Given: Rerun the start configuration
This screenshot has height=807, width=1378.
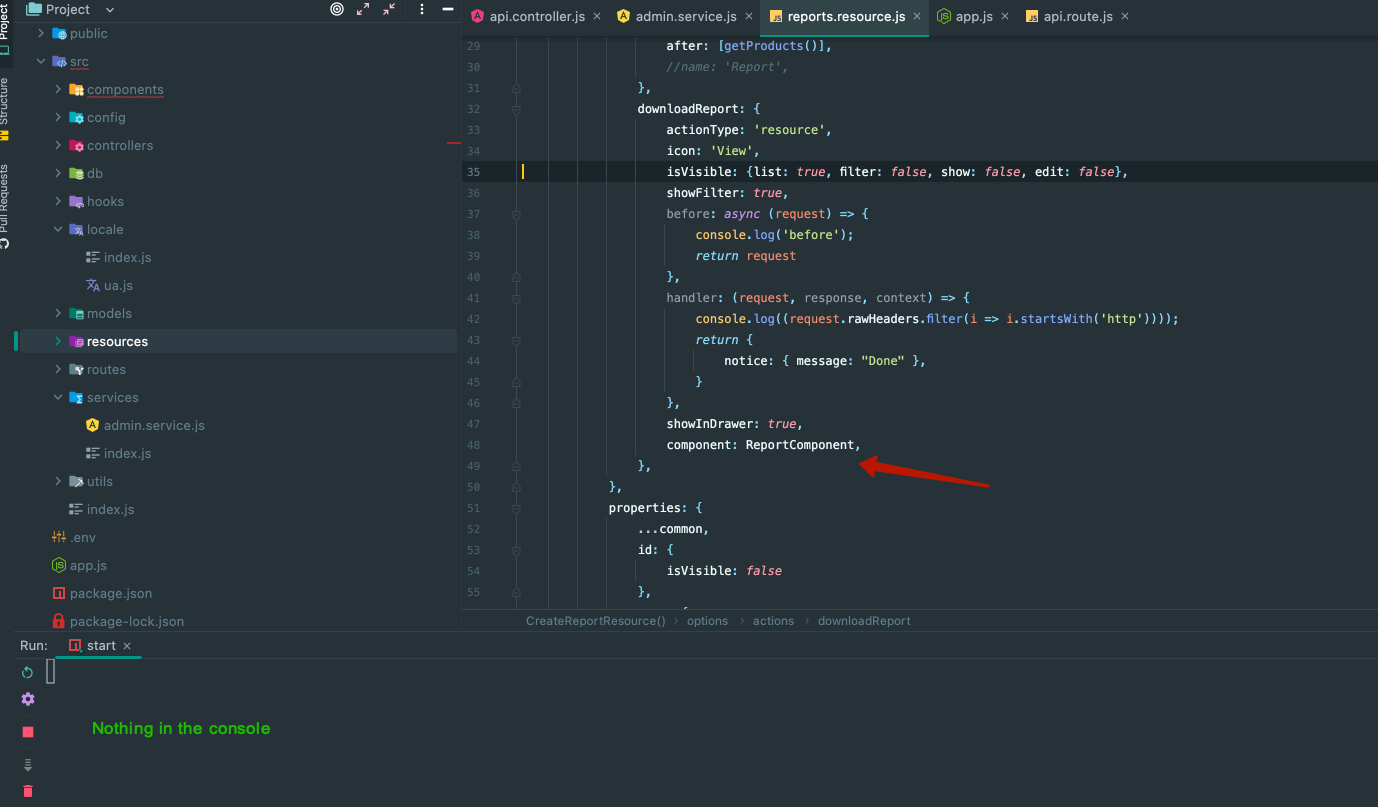Looking at the screenshot, I should tap(28, 672).
